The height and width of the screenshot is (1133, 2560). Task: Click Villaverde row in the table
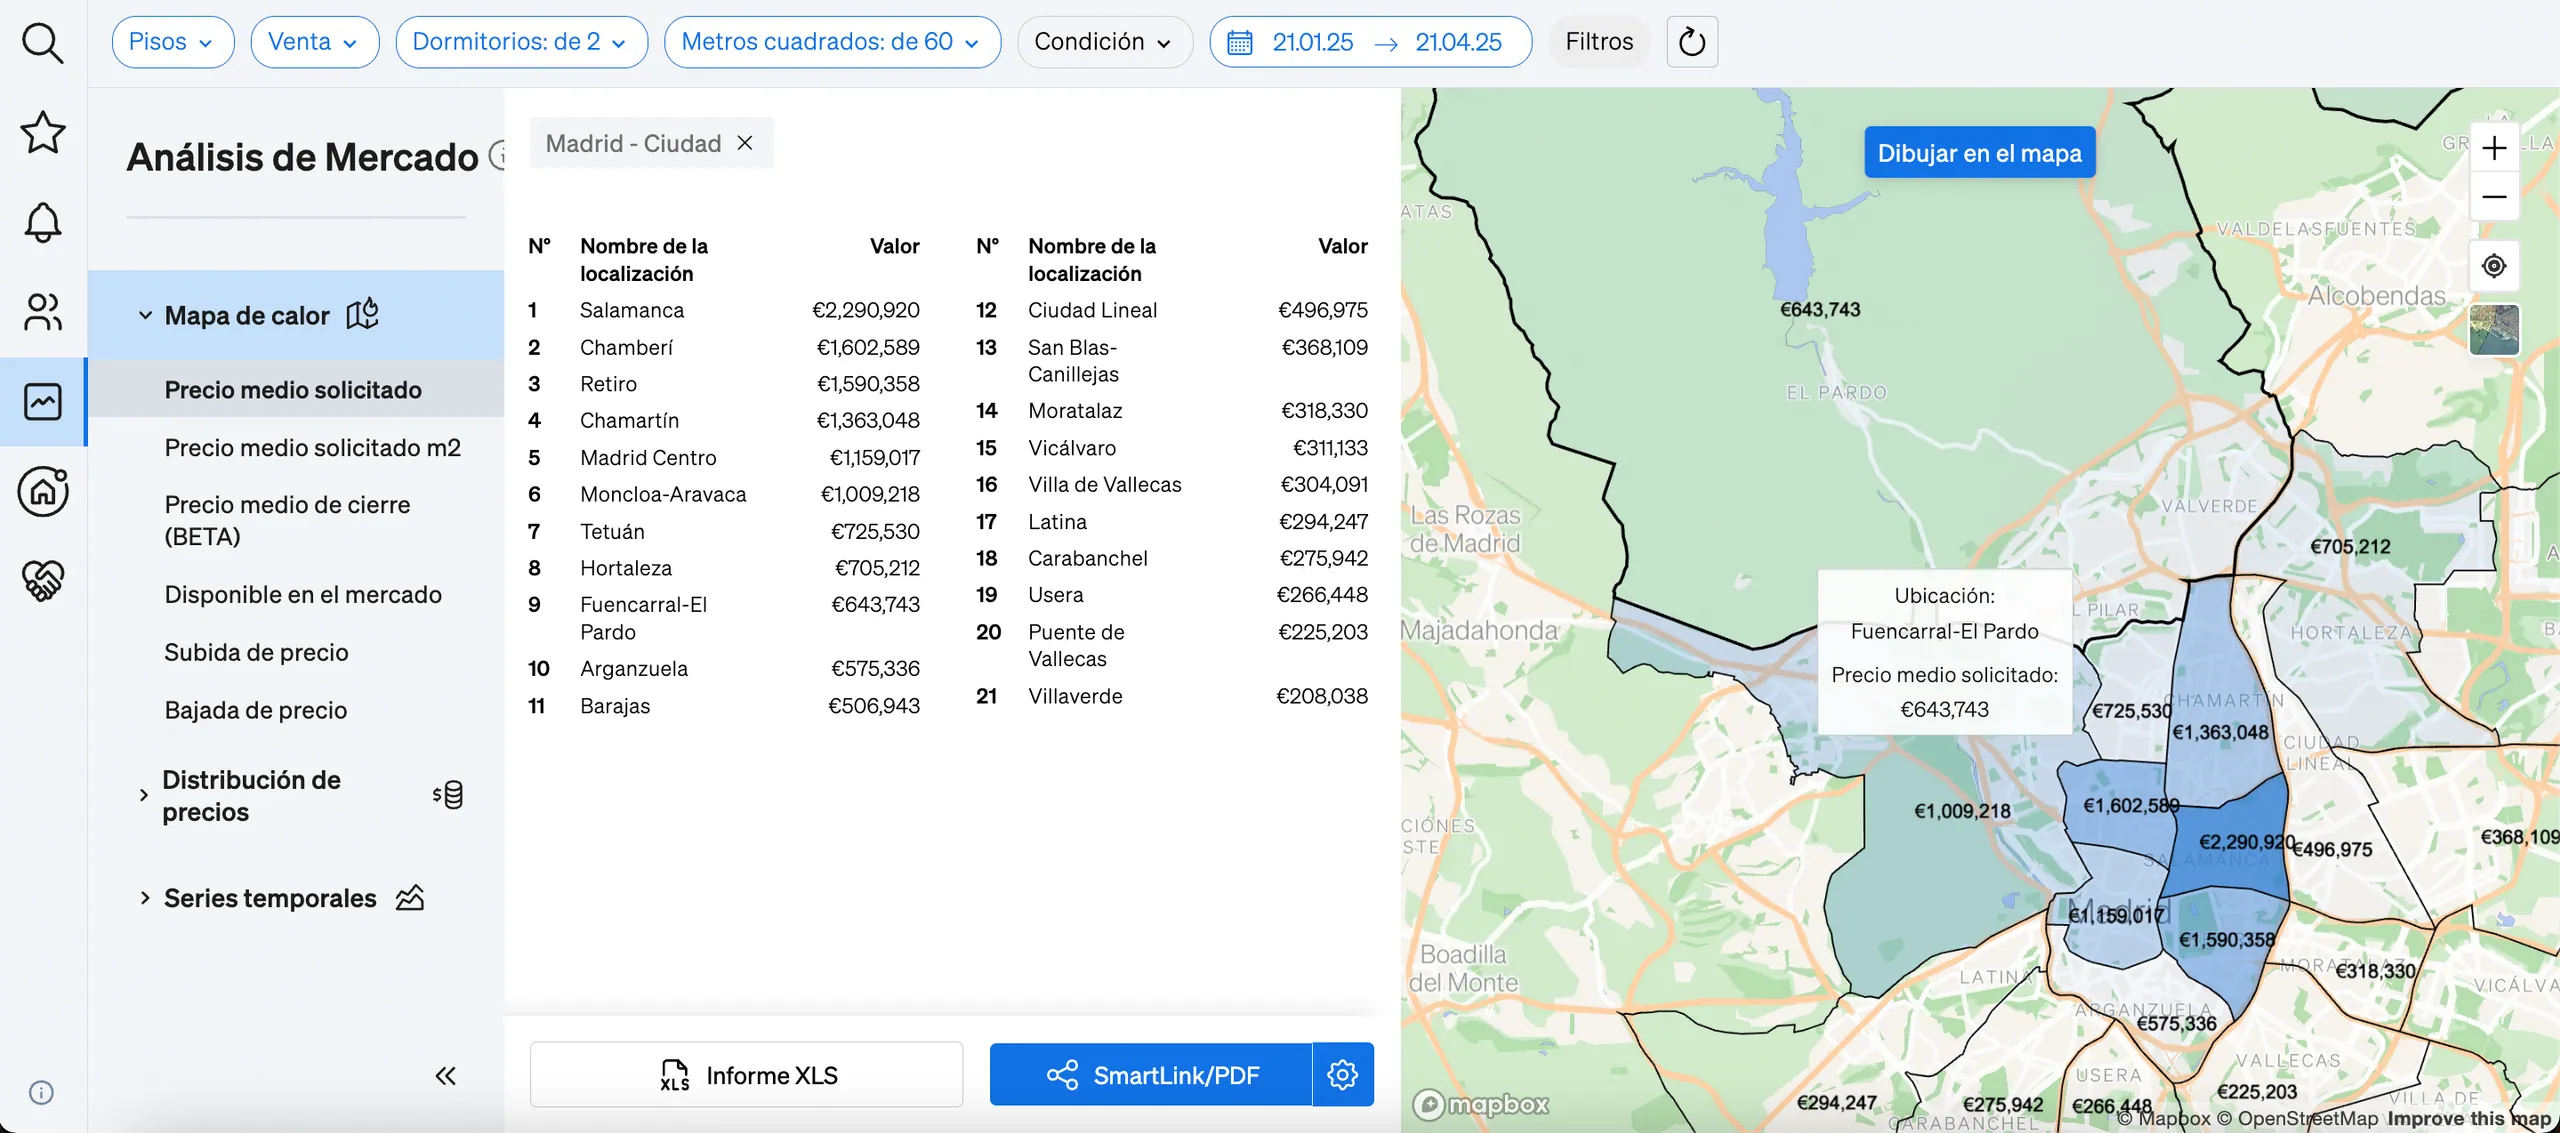(1172, 696)
